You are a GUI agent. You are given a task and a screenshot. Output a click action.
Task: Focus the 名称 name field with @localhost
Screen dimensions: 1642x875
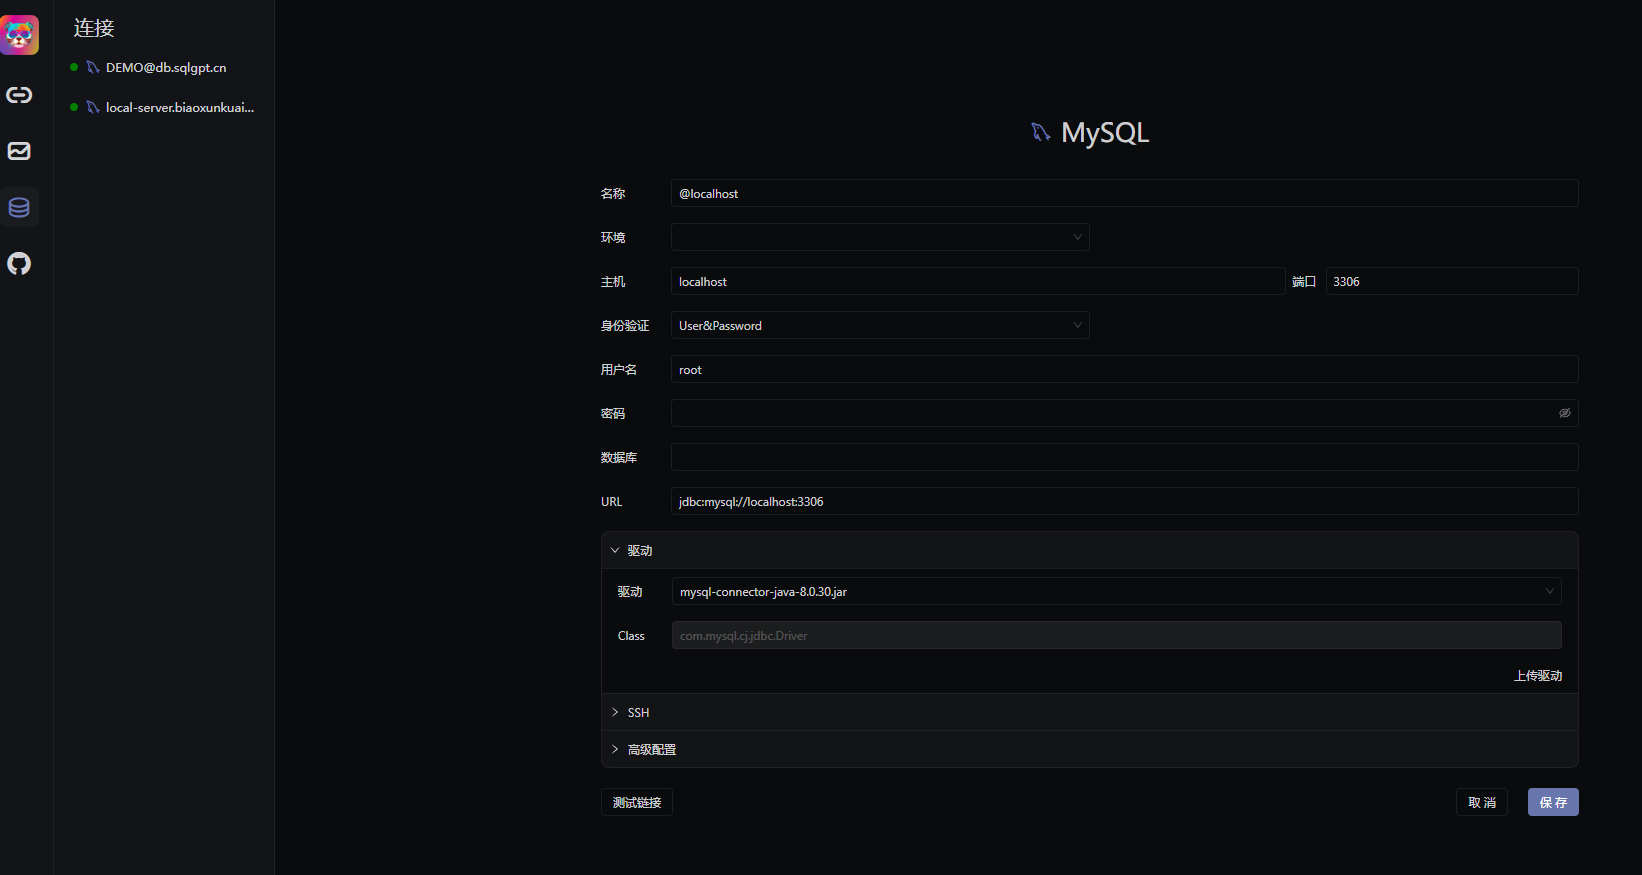point(1124,193)
